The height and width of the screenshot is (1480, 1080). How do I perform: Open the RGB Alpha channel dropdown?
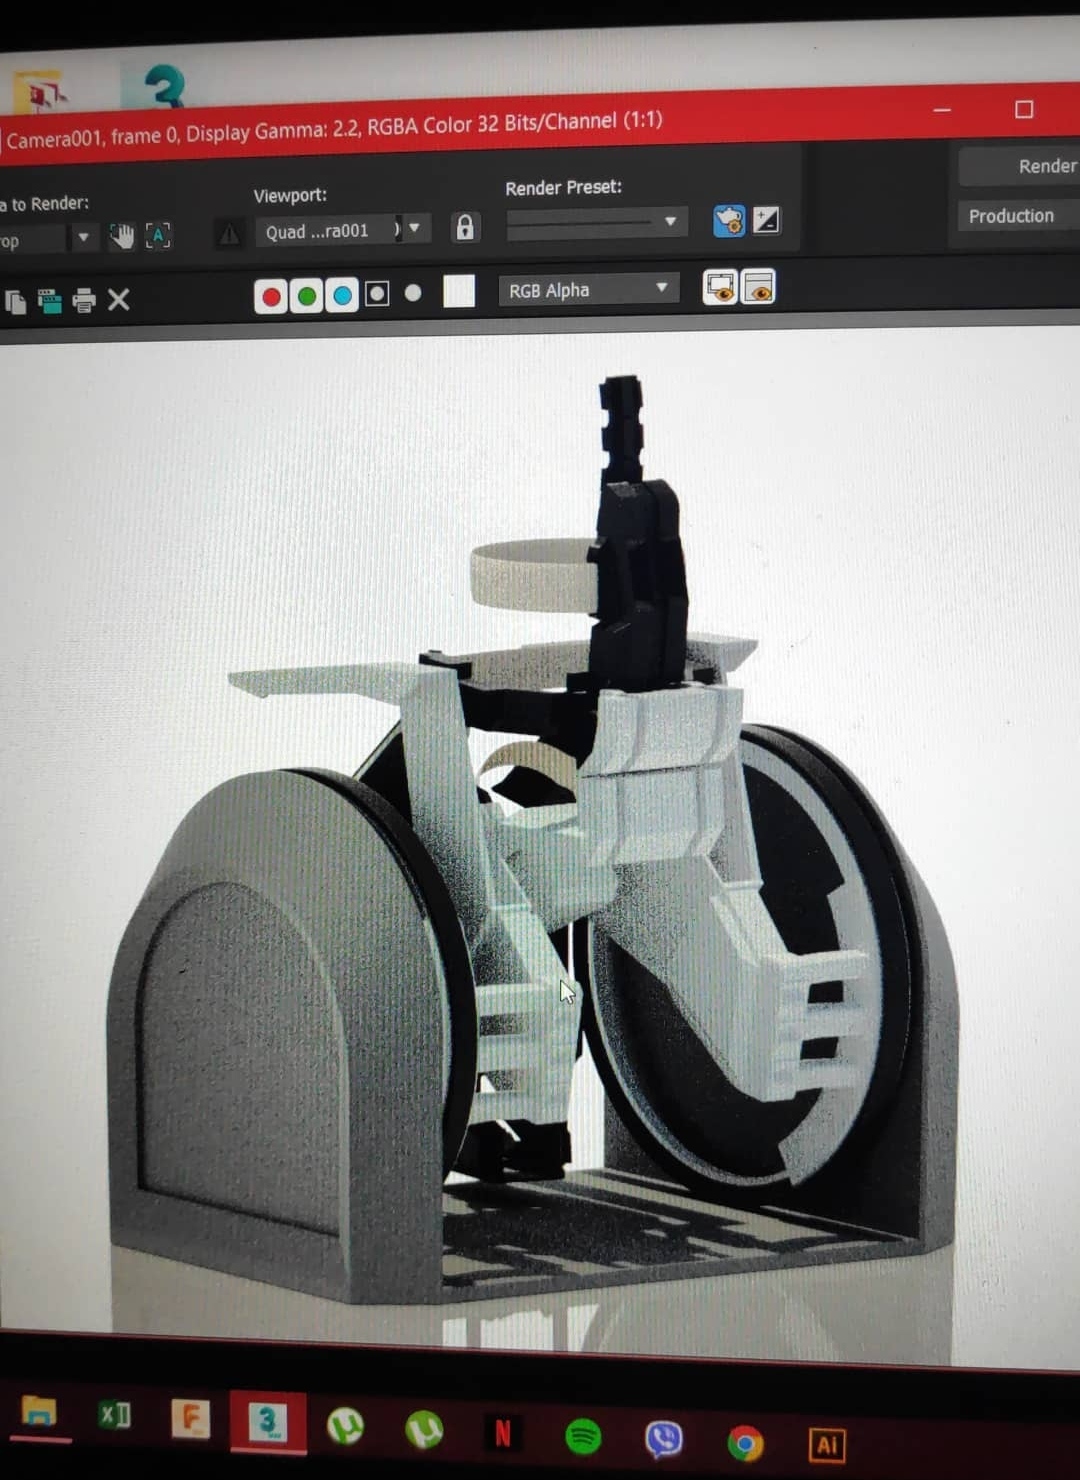coord(588,290)
